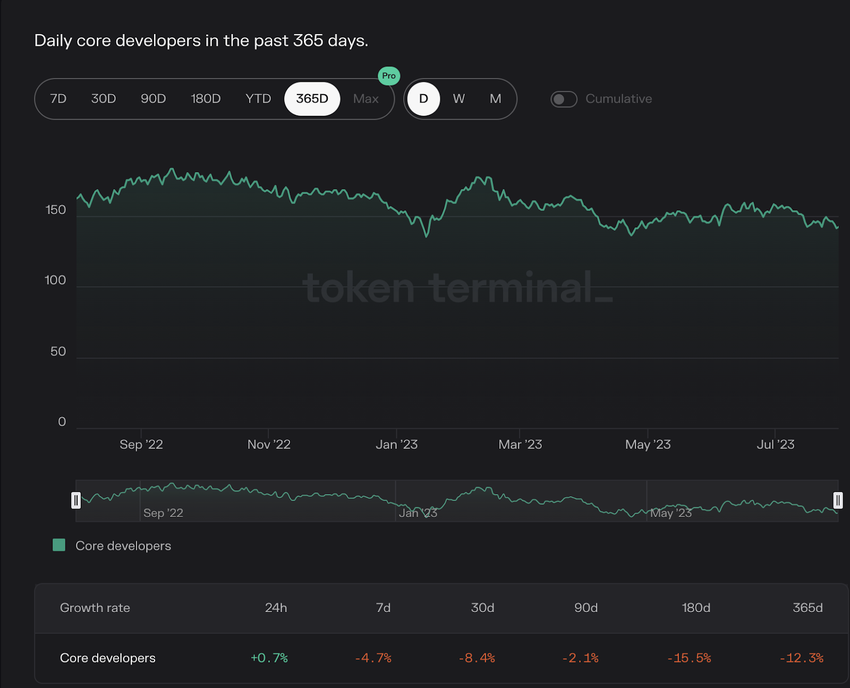Switch to 90D time range
The height and width of the screenshot is (688, 850).
click(x=153, y=99)
